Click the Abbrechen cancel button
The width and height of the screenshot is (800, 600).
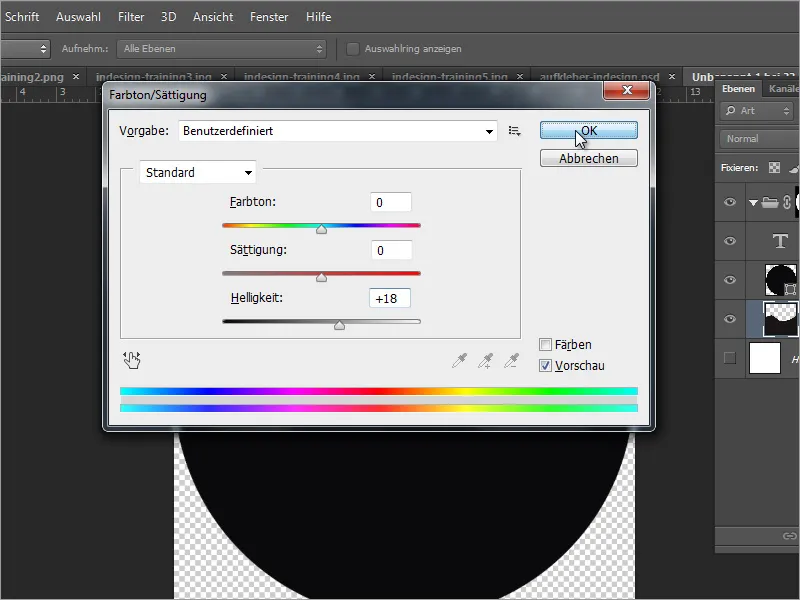(x=589, y=158)
